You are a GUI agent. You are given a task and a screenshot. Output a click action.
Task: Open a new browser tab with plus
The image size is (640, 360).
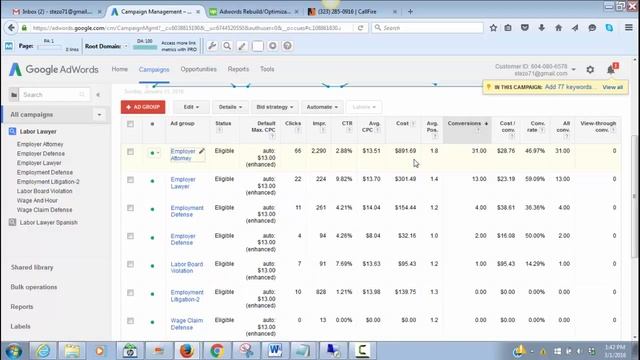pyautogui.click(x=410, y=12)
